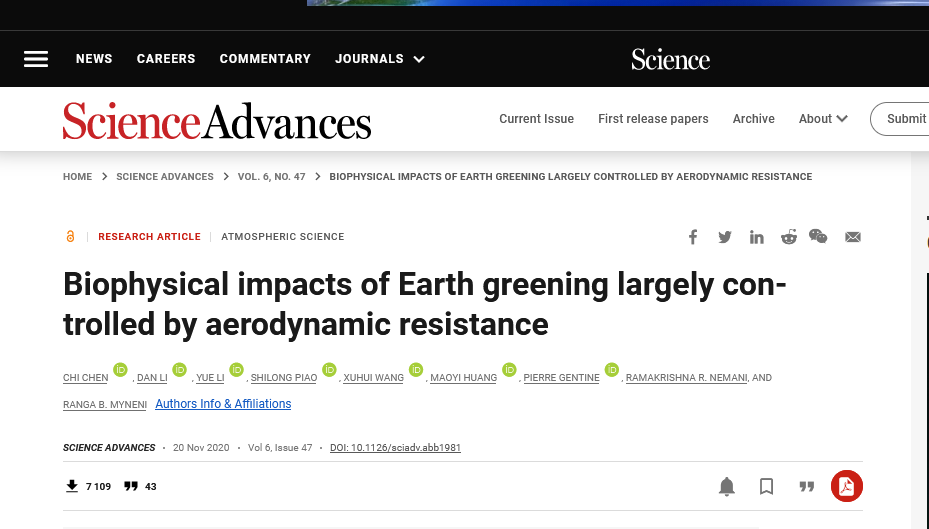Go to Science Advances homepage logo

(217, 121)
